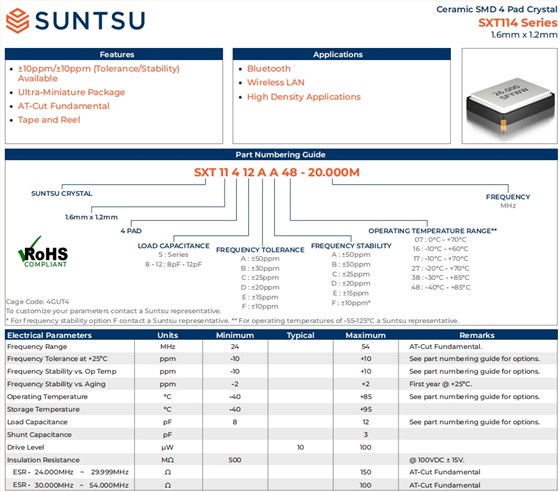Click the 'Part Numbering Guide' header

pos(281,155)
